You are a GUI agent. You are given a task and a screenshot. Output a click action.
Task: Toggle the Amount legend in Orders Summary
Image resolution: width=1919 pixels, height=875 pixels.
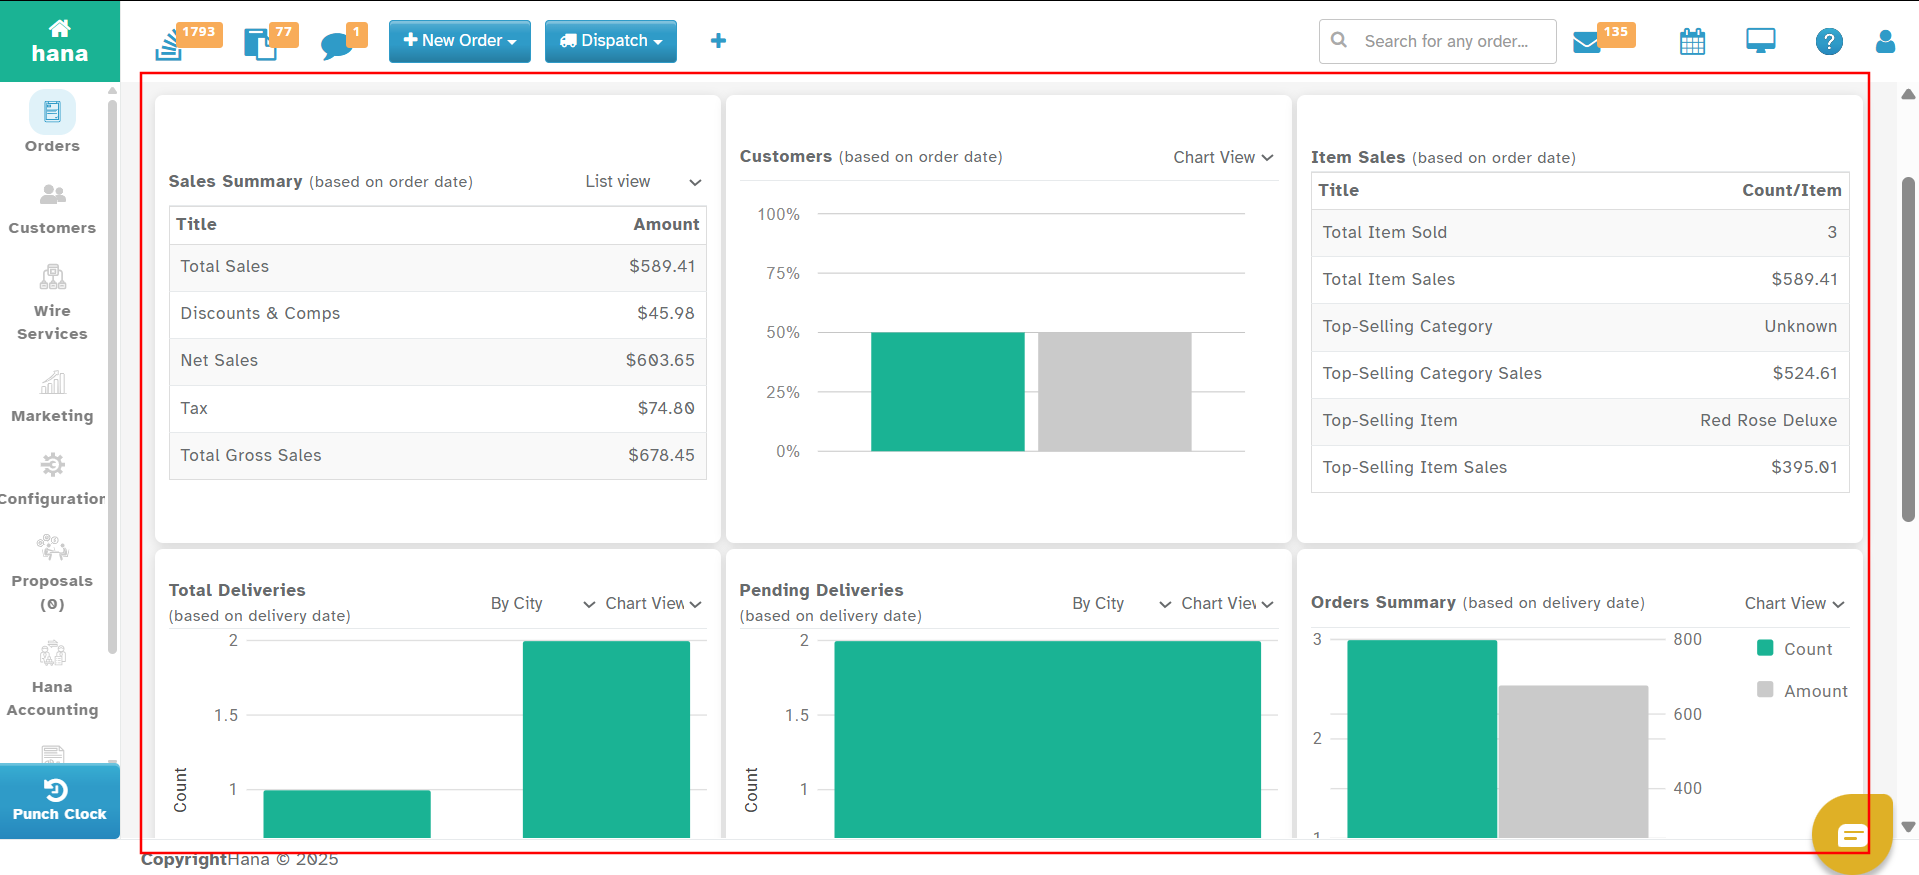[x=1803, y=691]
